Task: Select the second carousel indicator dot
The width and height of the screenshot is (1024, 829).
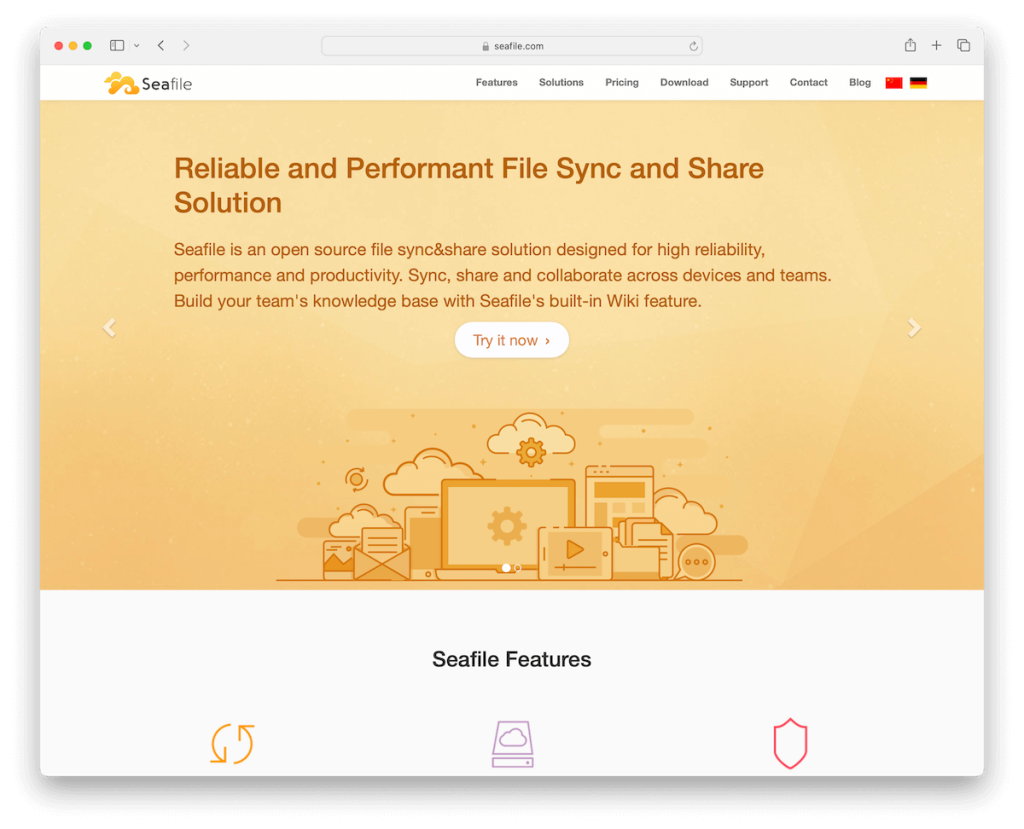Action: pos(518,568)
